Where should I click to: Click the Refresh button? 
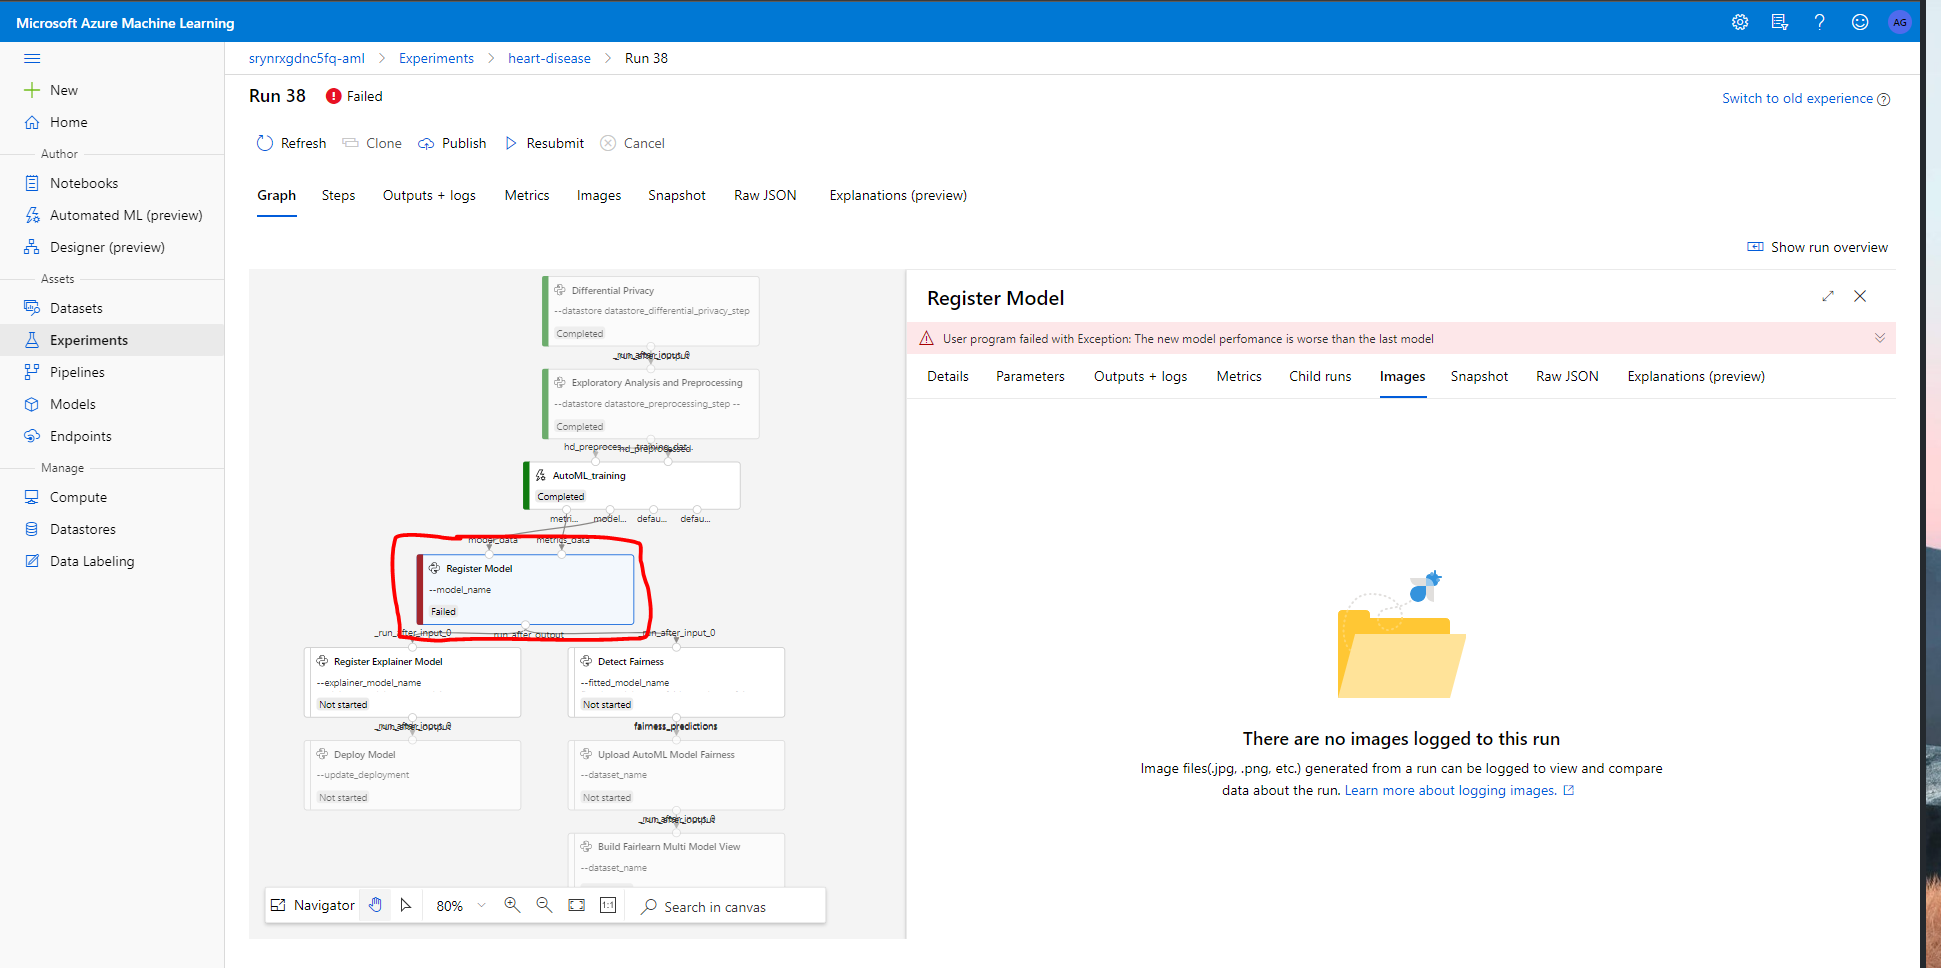[292, 143]
